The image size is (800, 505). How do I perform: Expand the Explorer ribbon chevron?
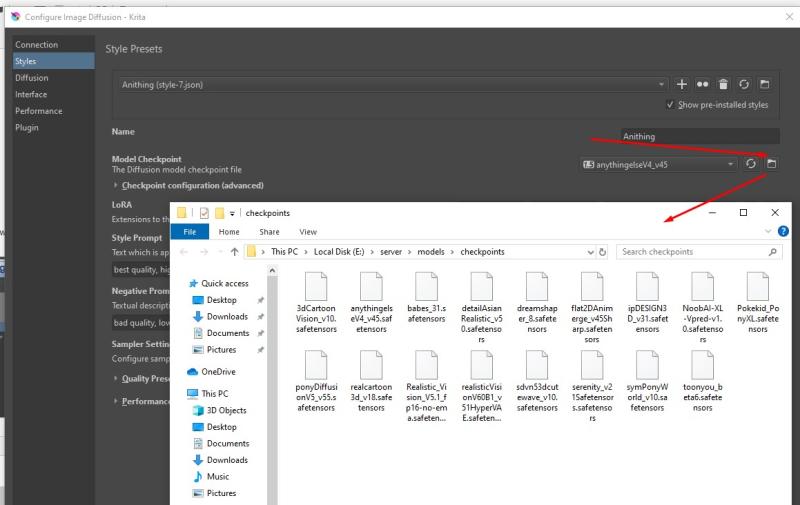tap(768, 231)
